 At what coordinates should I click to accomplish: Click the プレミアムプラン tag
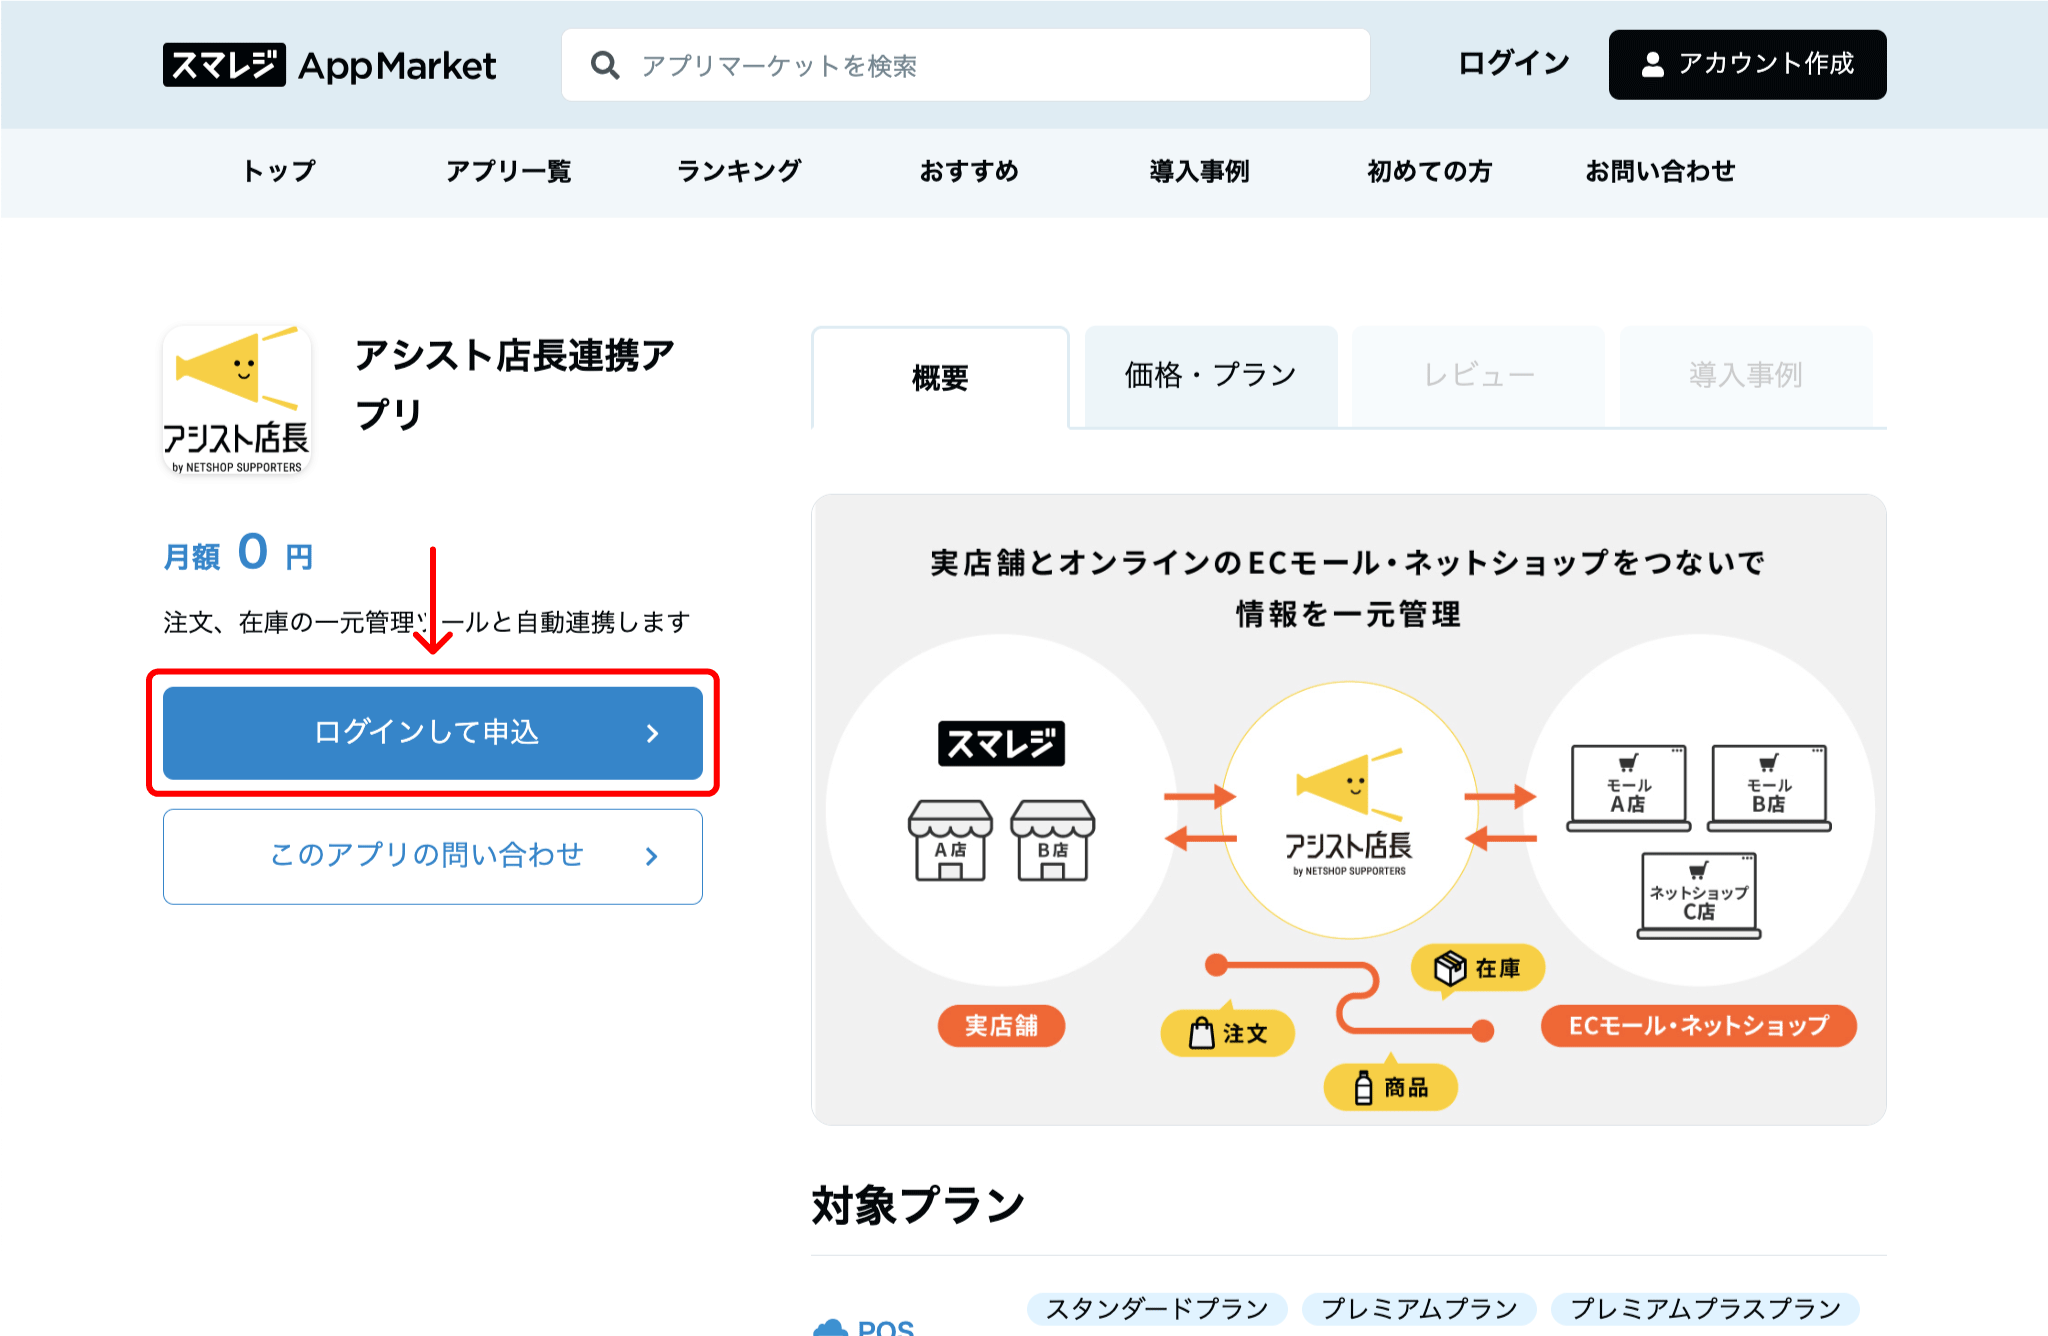click(1419, 1308)
